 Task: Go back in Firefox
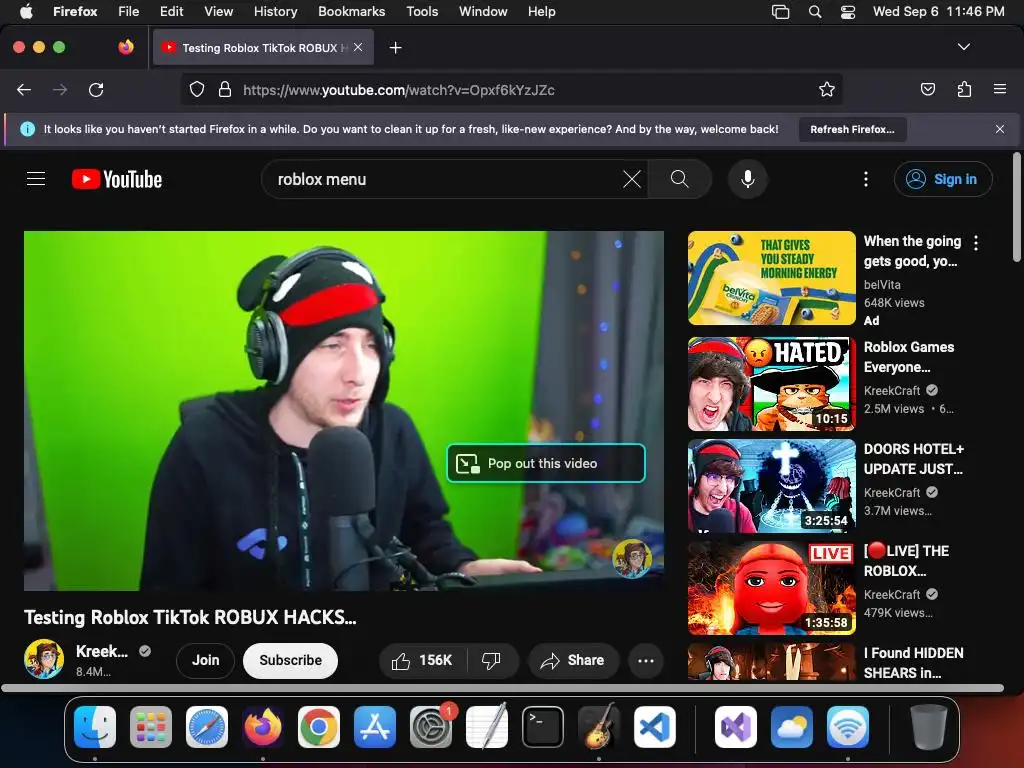click(24, 89)
